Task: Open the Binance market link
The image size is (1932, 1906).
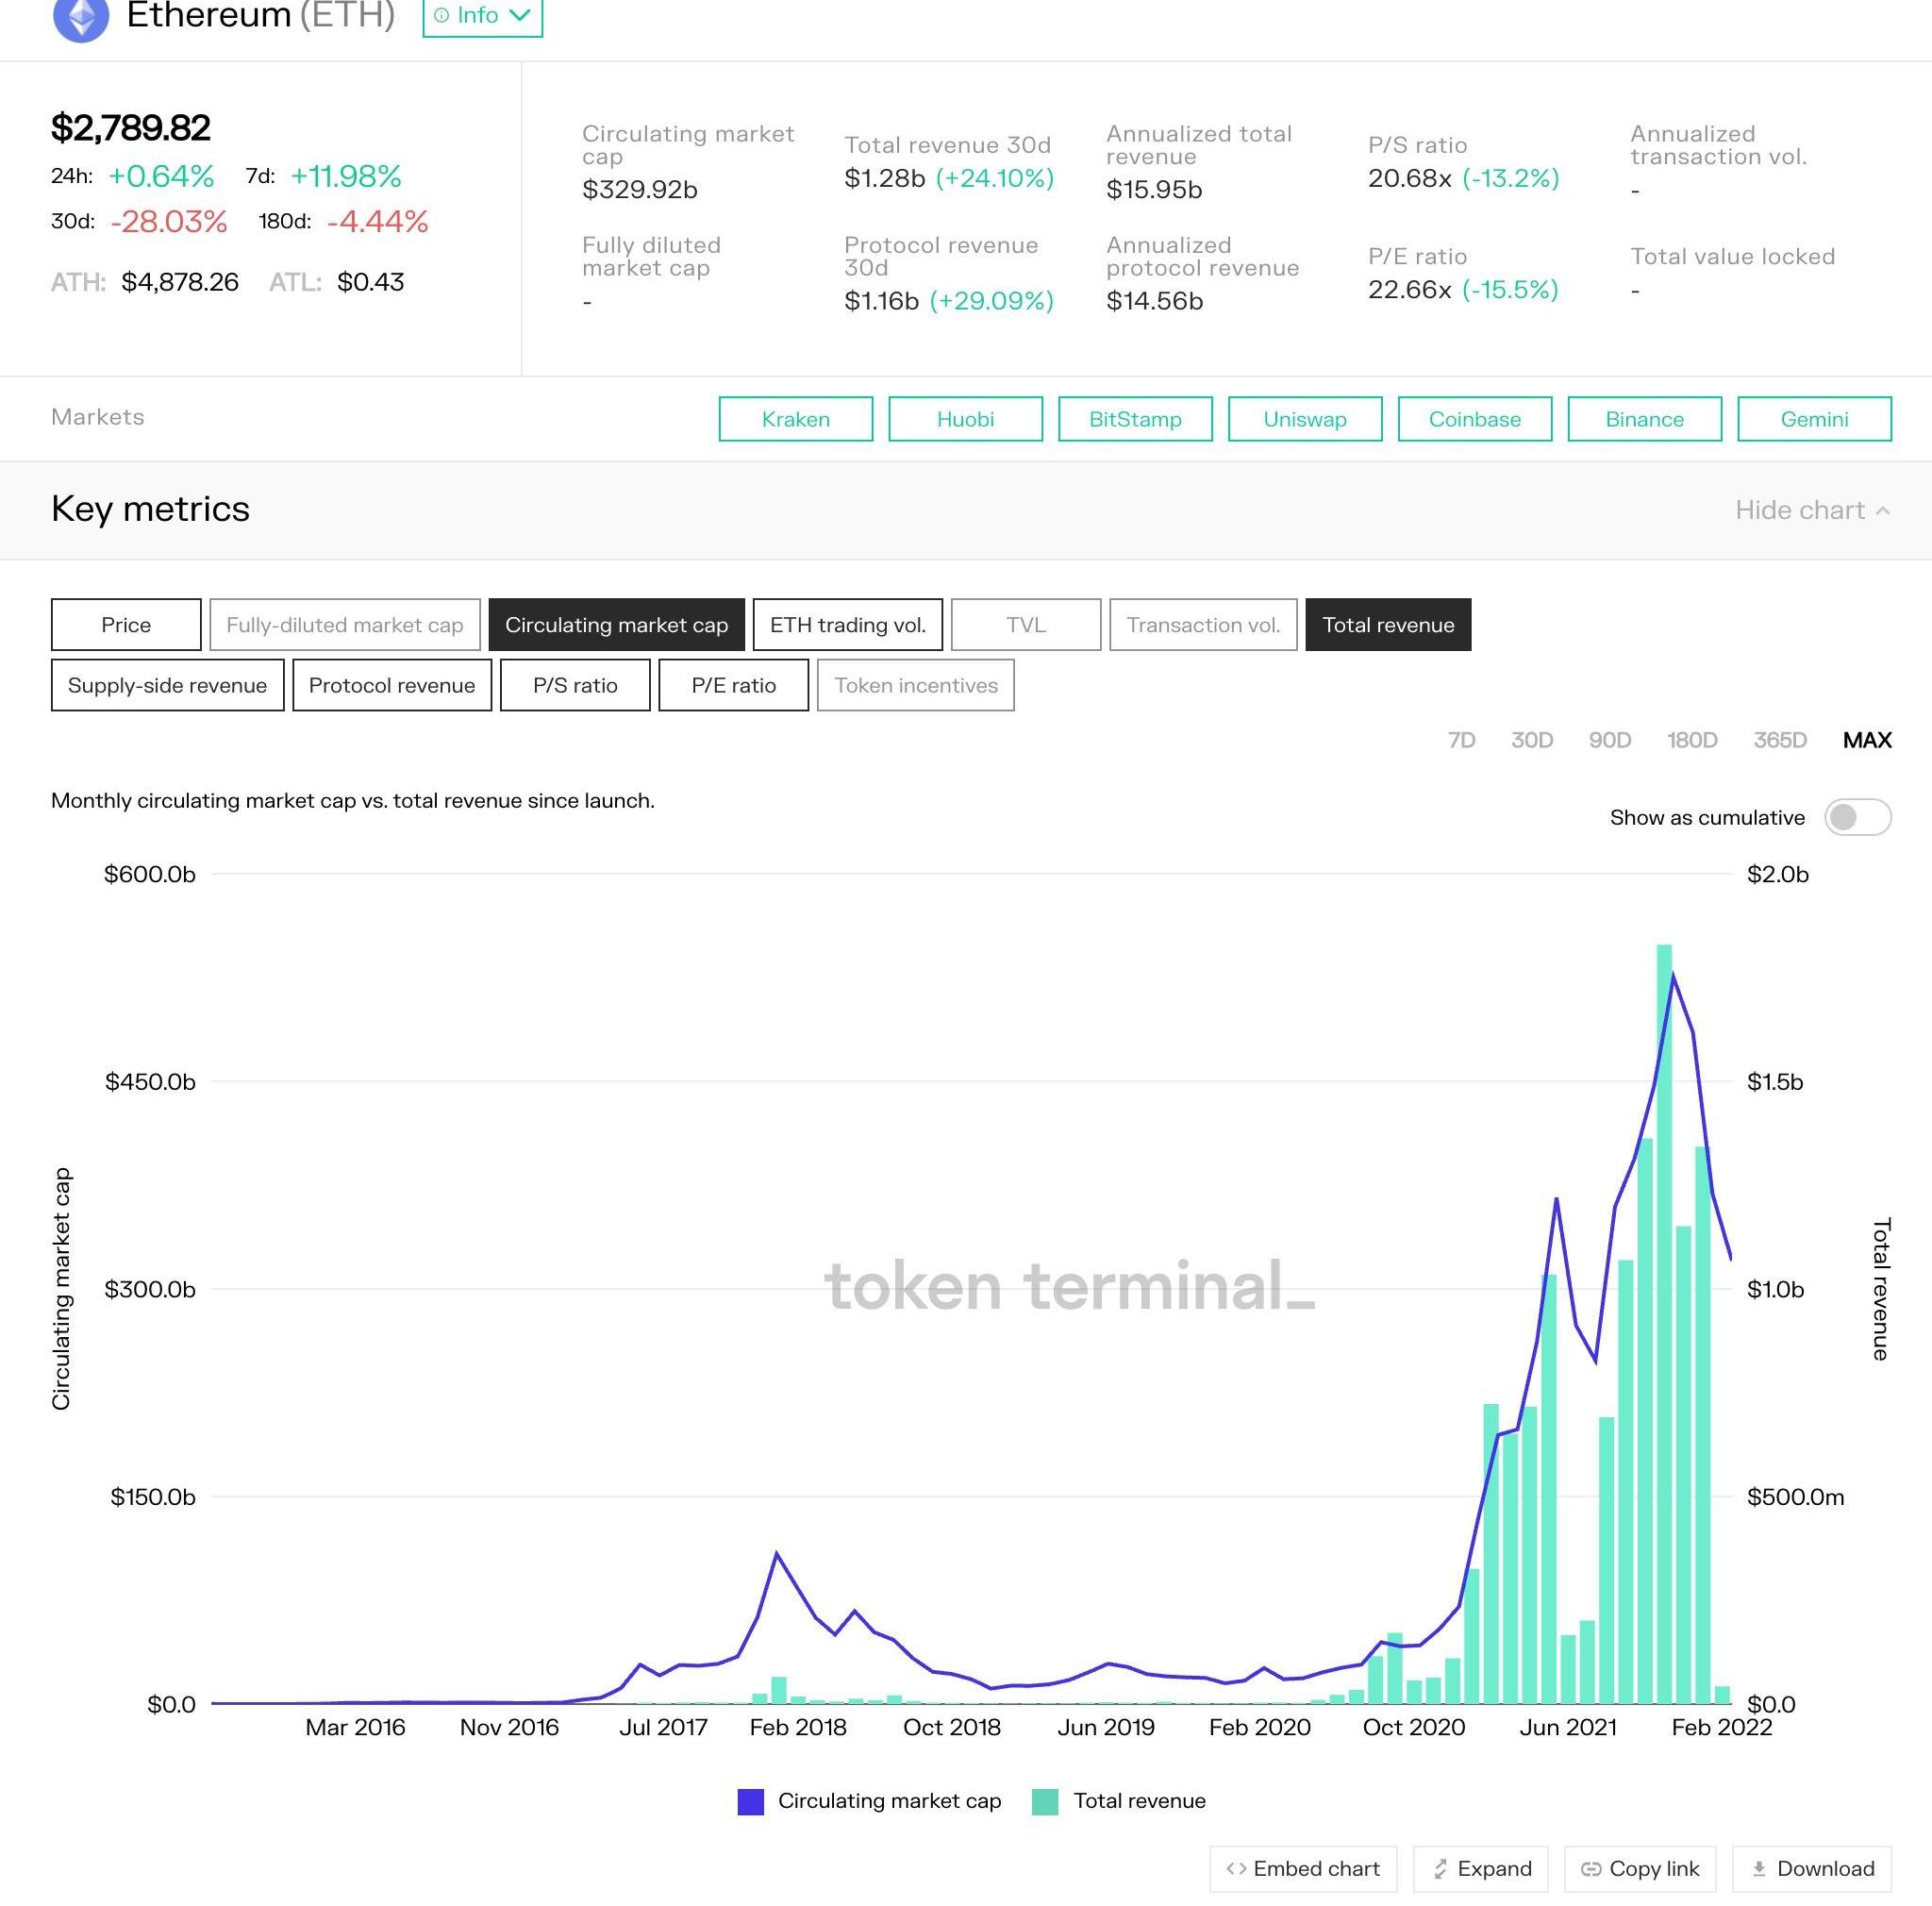Action: pos(1645,419)
